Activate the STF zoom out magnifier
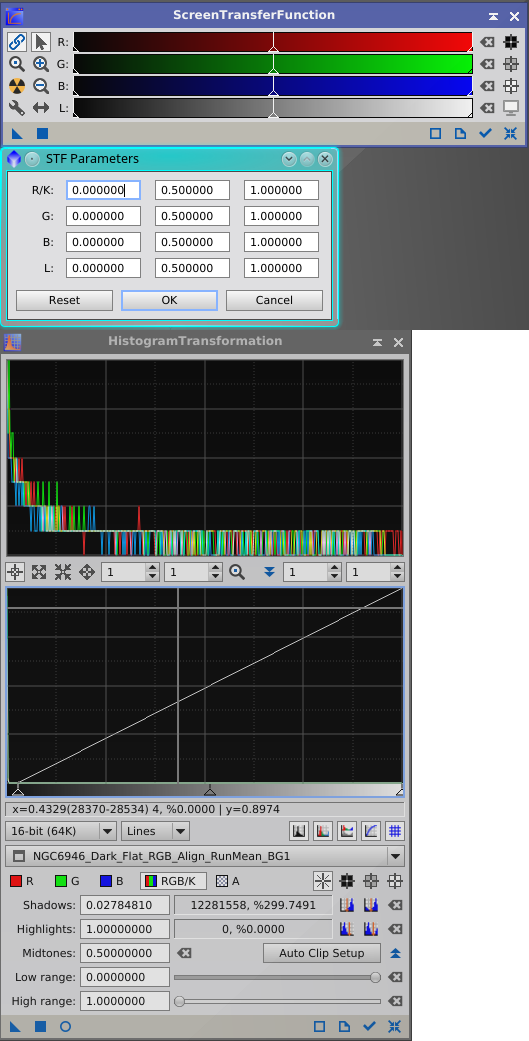Image resolution: width=529 pixels, height=1041 pixels. (x=41, y=86)
